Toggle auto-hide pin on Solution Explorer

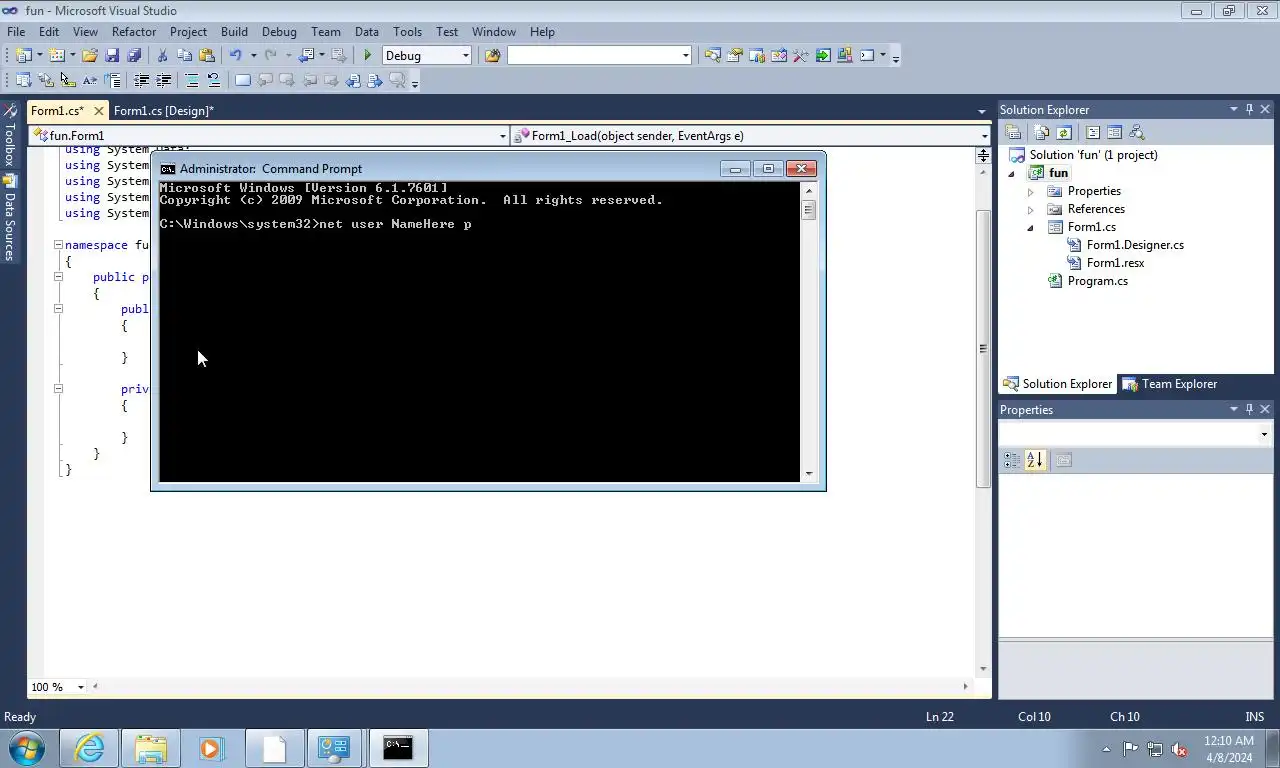(1249, 109)
